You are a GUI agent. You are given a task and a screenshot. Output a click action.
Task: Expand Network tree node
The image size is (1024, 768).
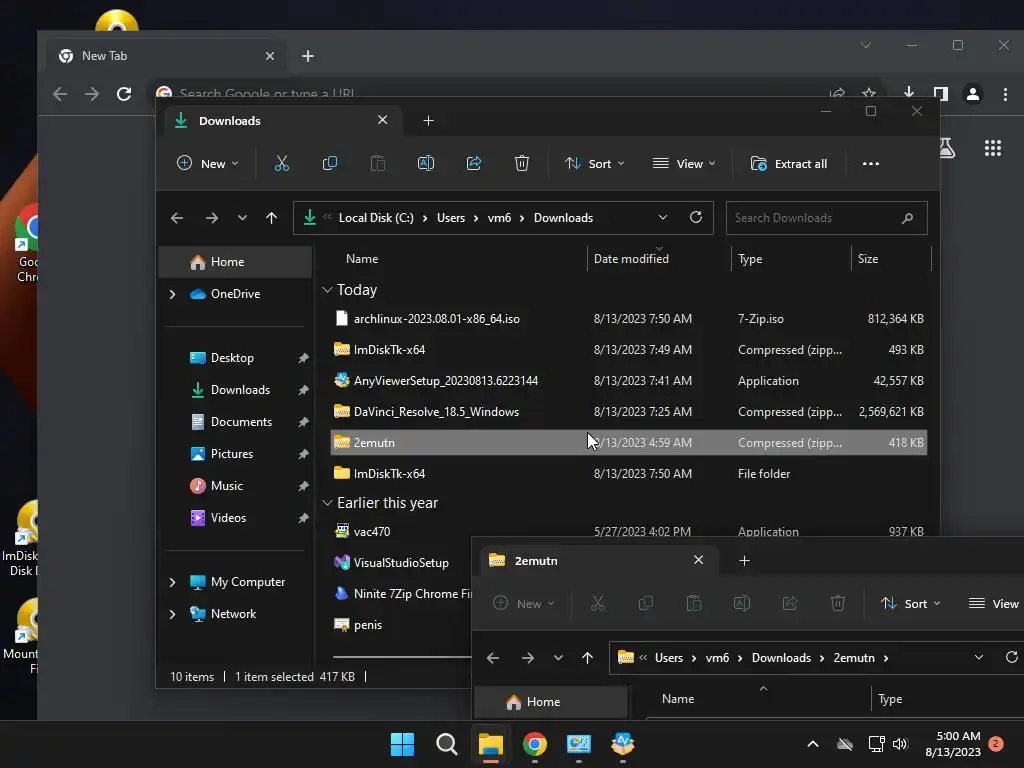(x=172, y=614)
